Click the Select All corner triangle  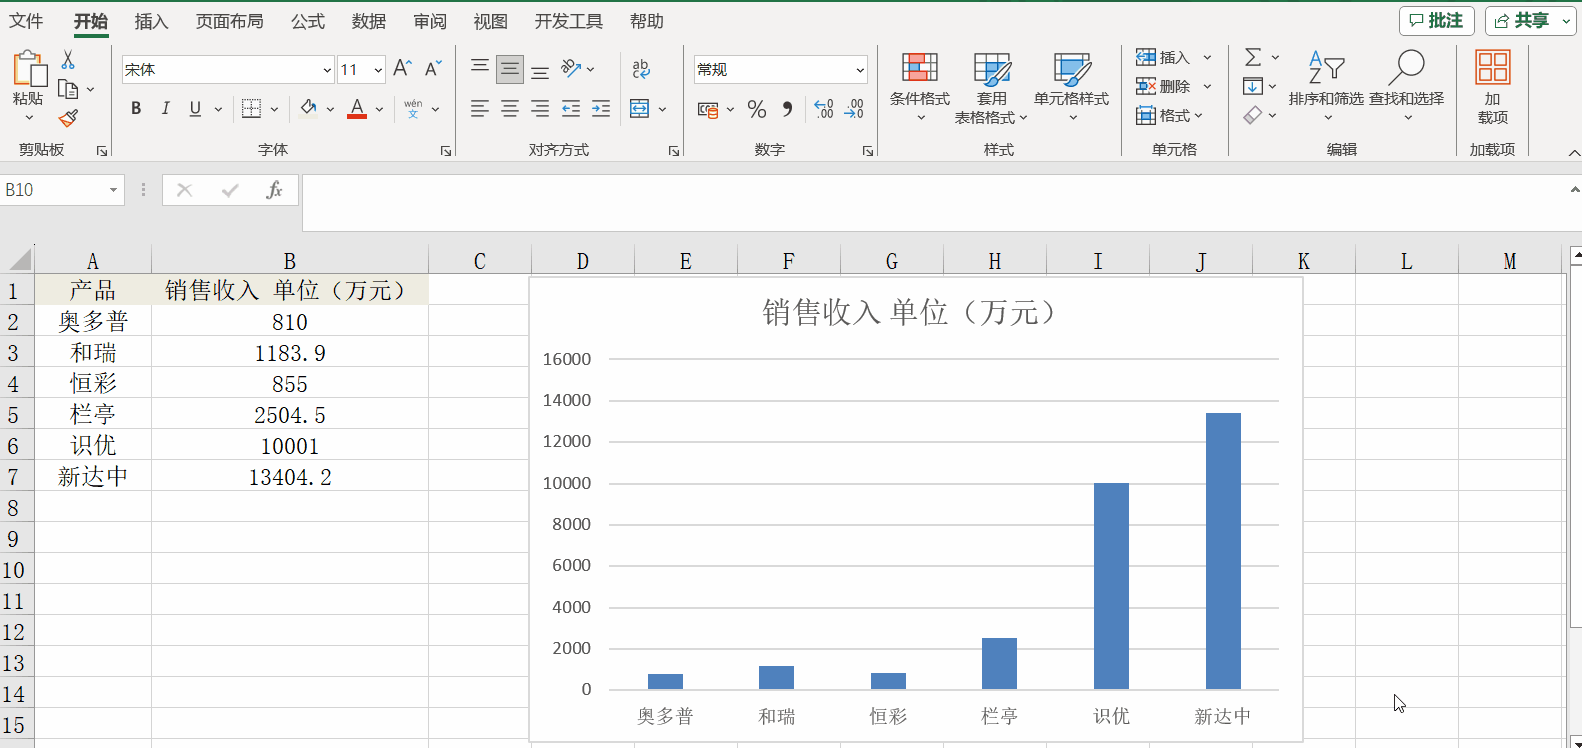pos(19,261)
